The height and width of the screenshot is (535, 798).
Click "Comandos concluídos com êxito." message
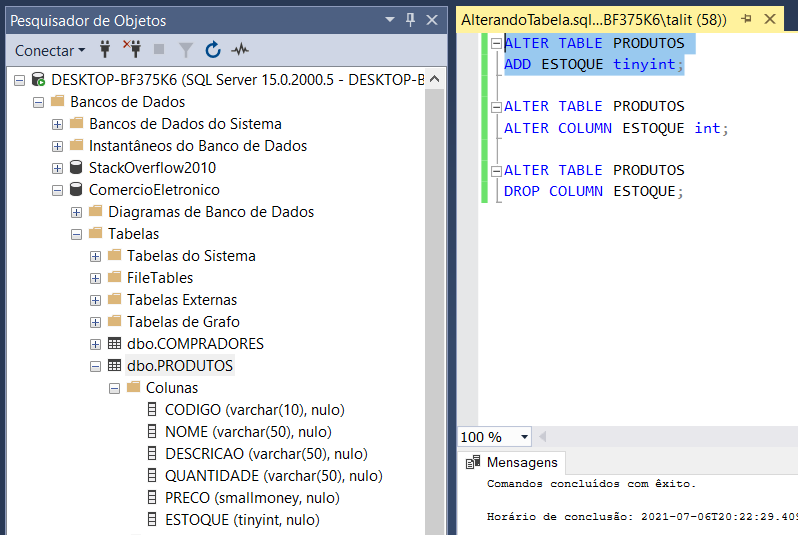pyautogui.click(x=591, y=484)
